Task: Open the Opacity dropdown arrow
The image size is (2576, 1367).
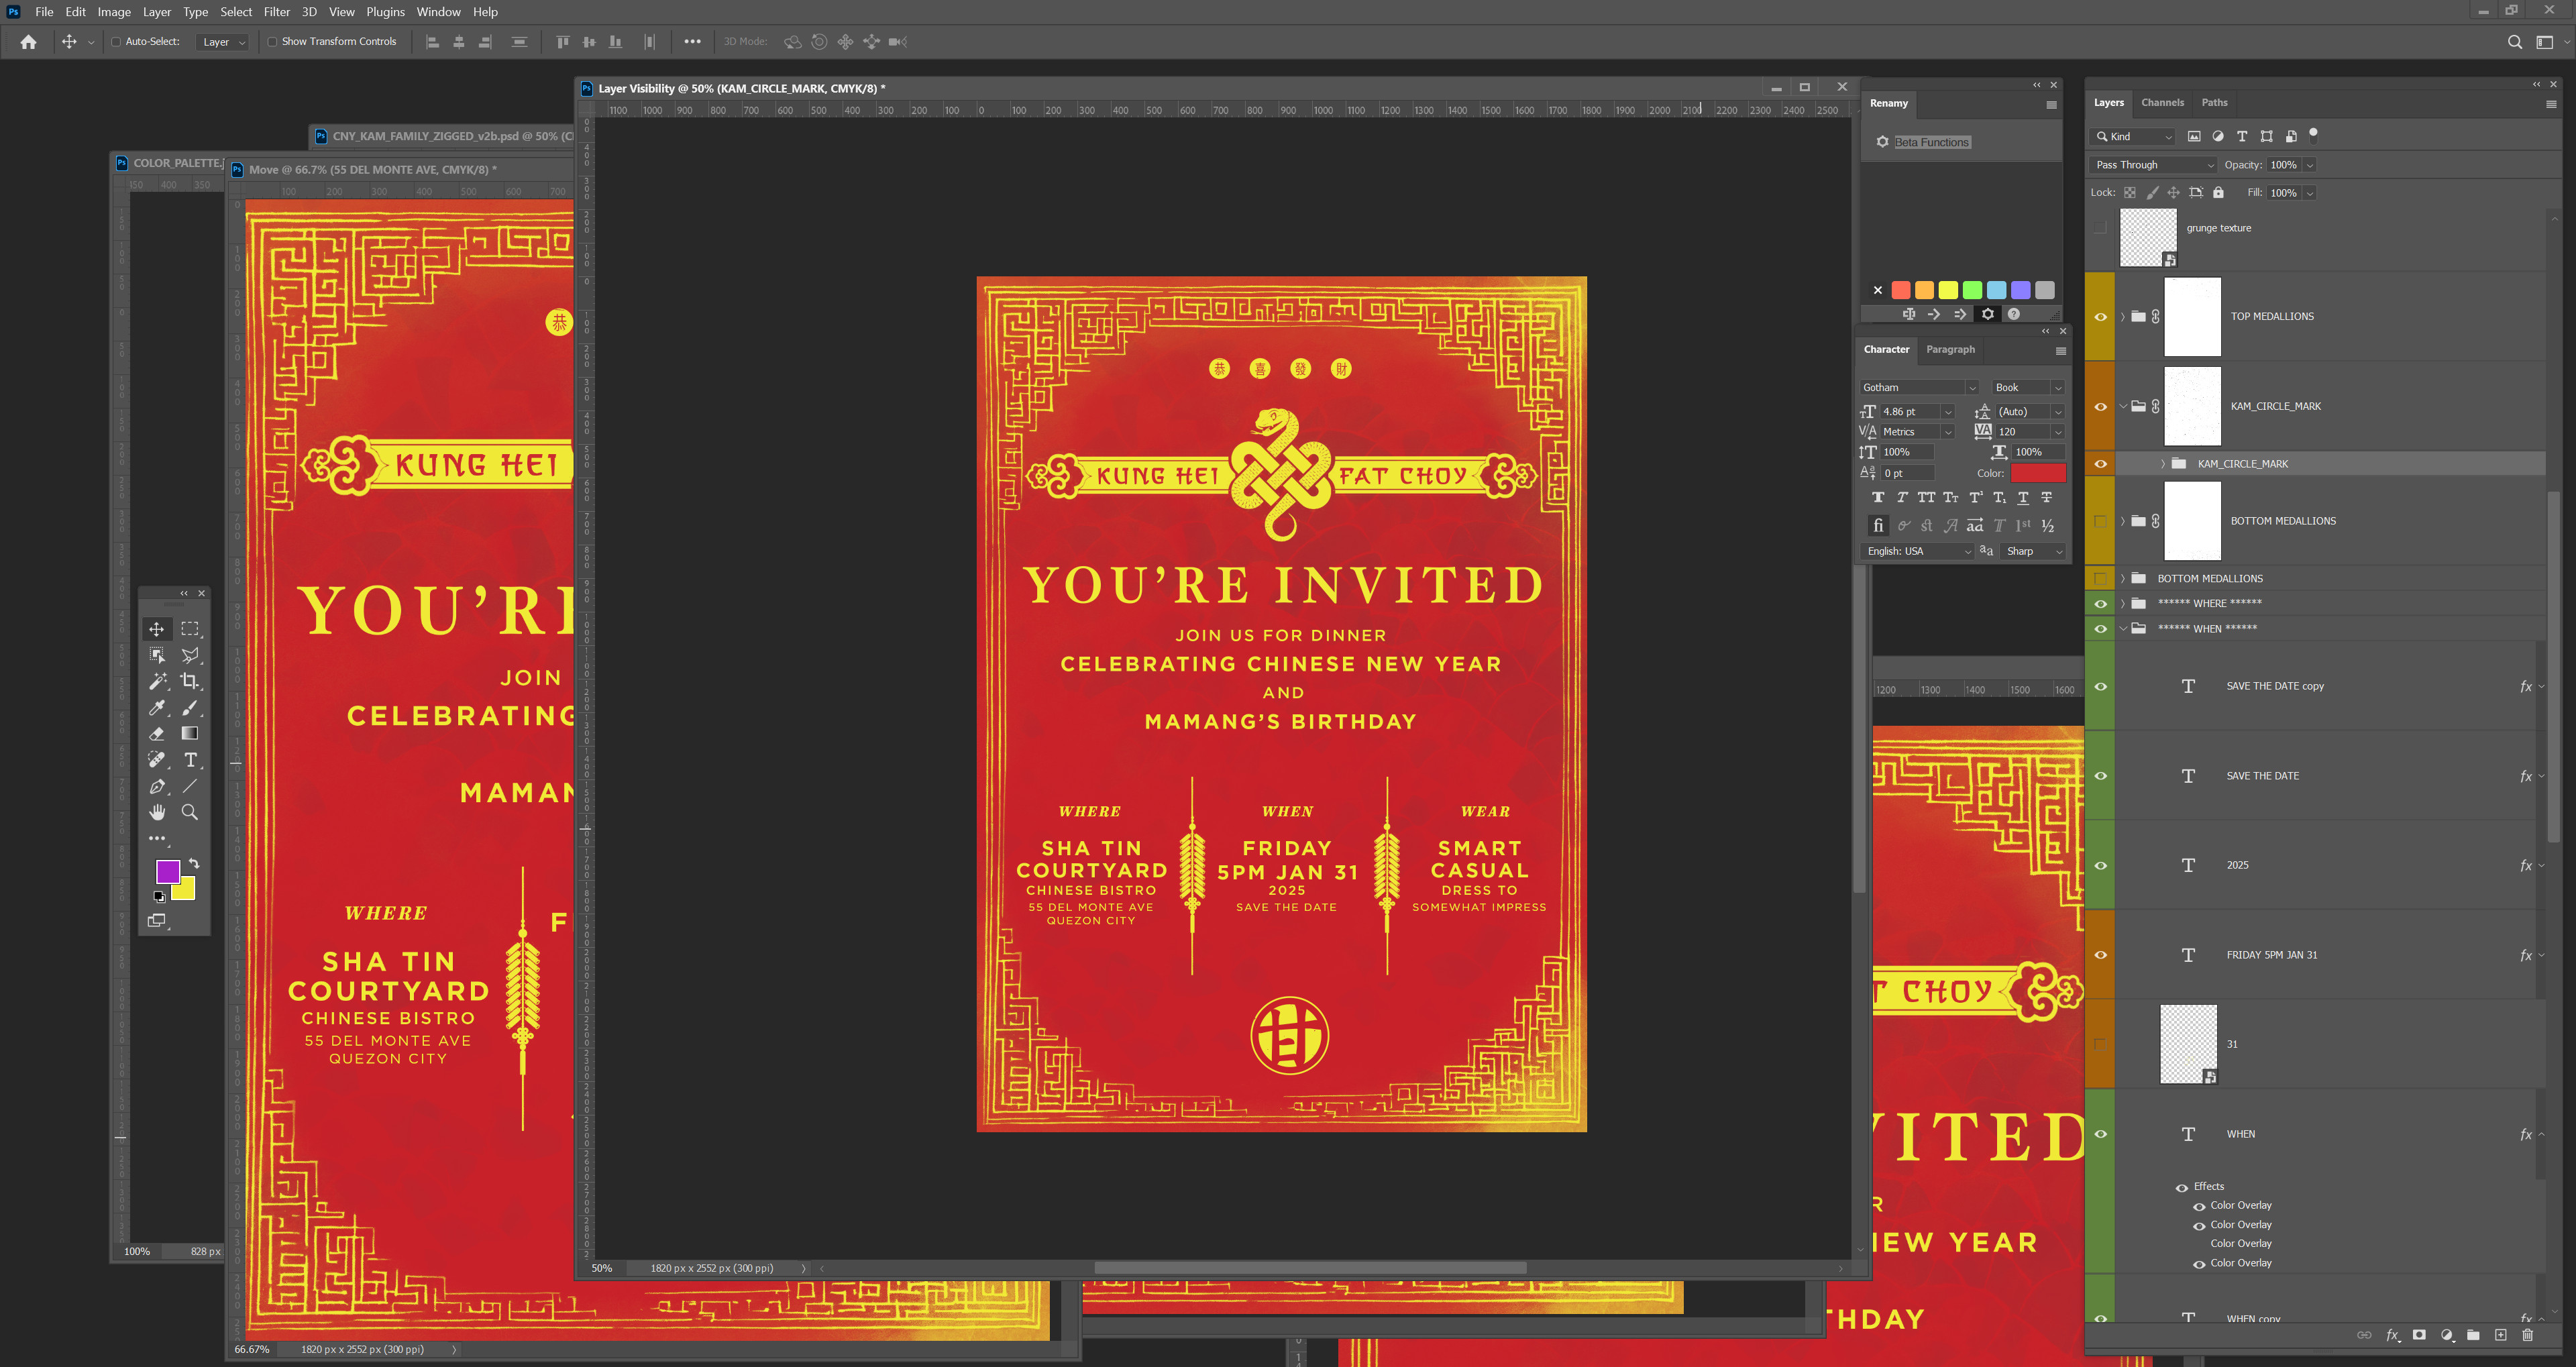Action: 2309,165
